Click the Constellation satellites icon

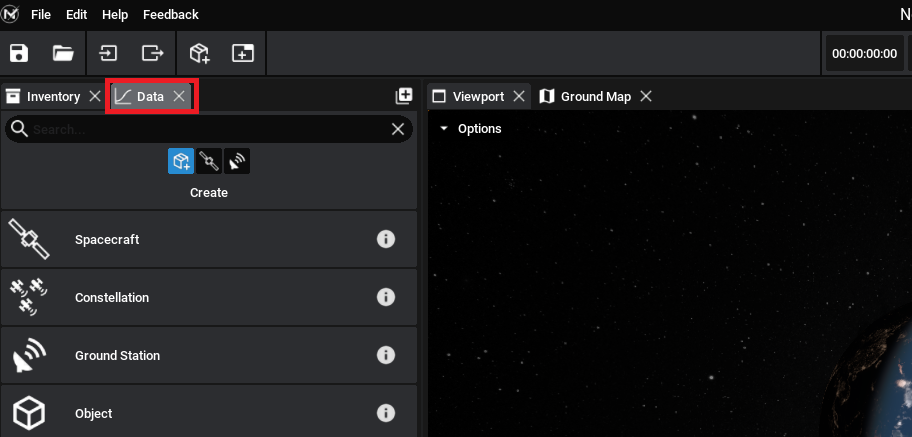[x=29, y=297]
